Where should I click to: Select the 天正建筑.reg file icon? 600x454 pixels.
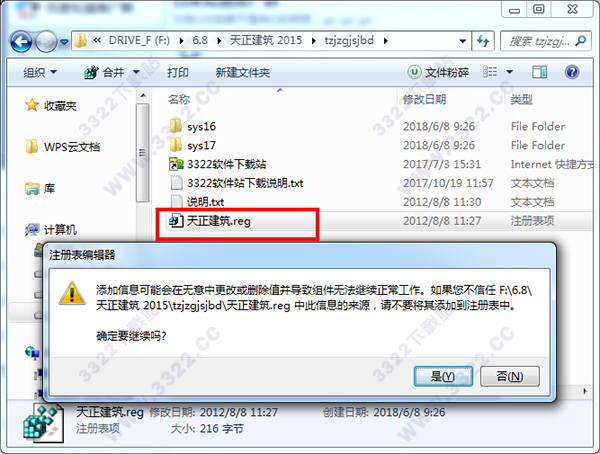(176, 221)
